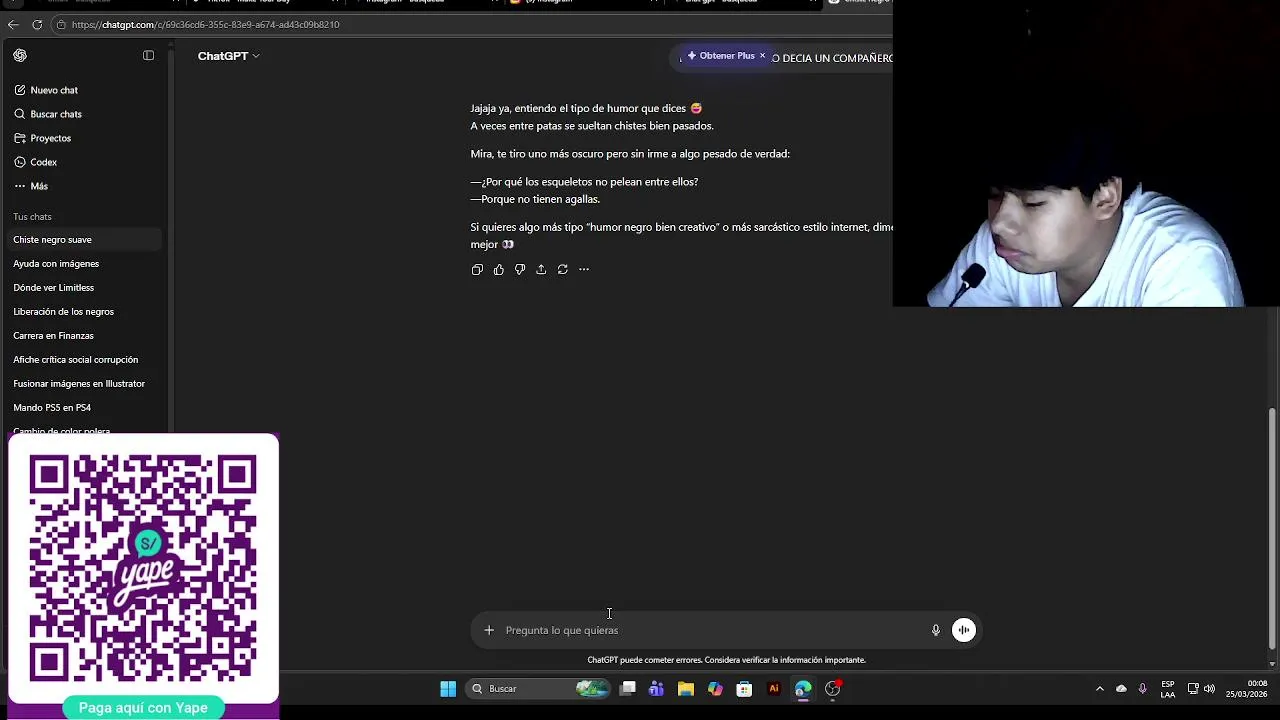Click the OneDrive cloud tray icon
Viewport: 1280px width, 720px height.
[x=1121, y=689]
